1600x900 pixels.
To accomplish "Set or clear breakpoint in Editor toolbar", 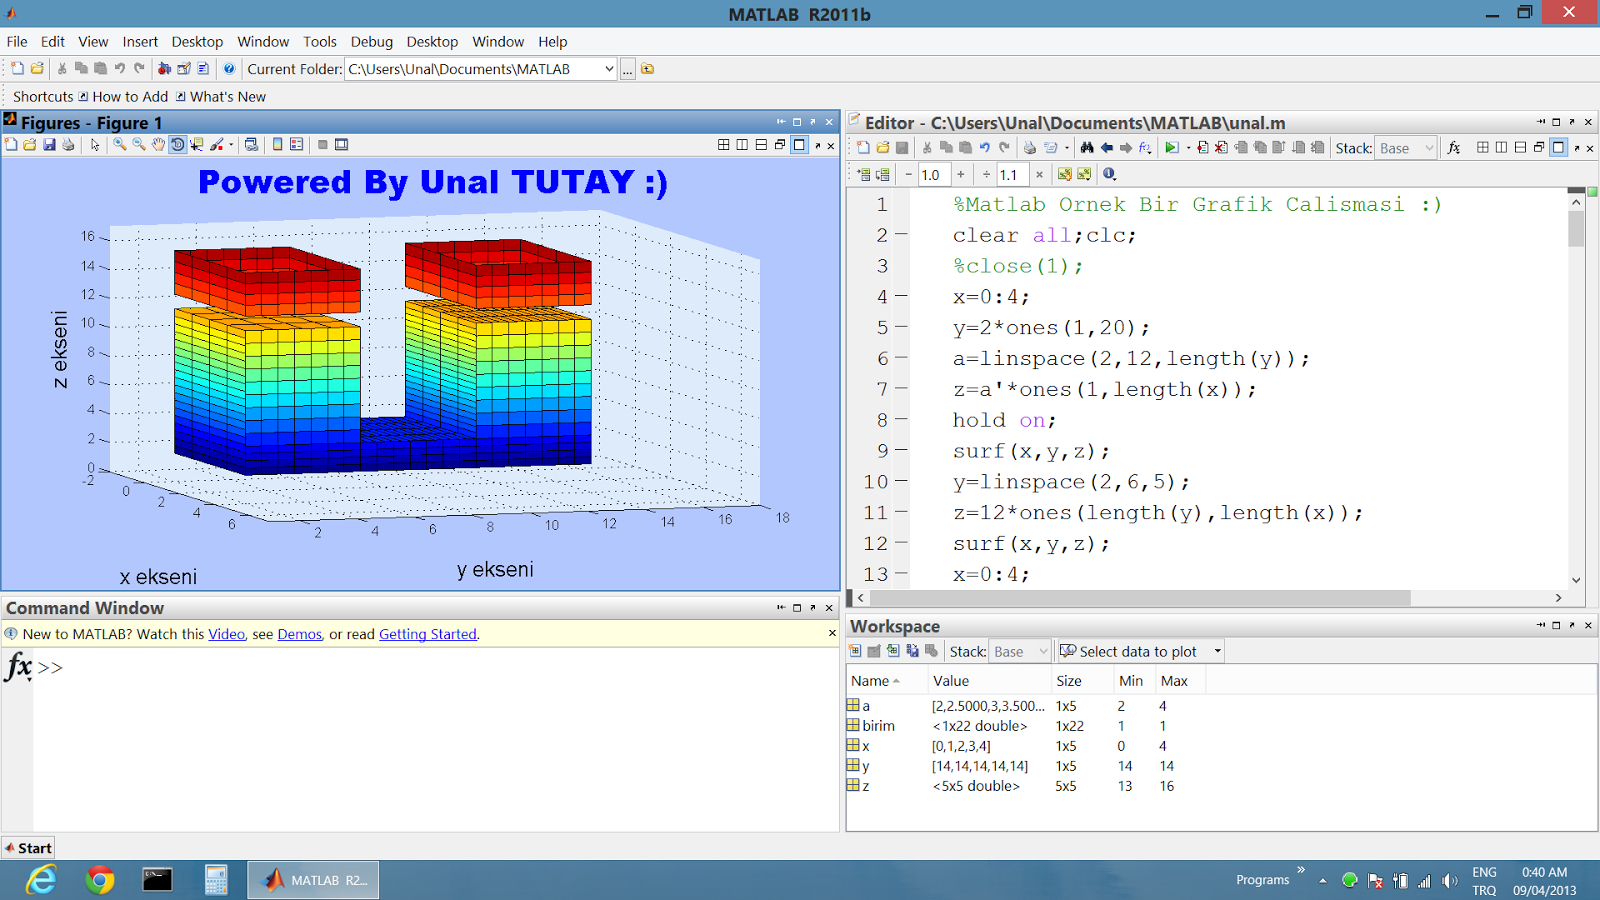I will tap(1203, 148).
